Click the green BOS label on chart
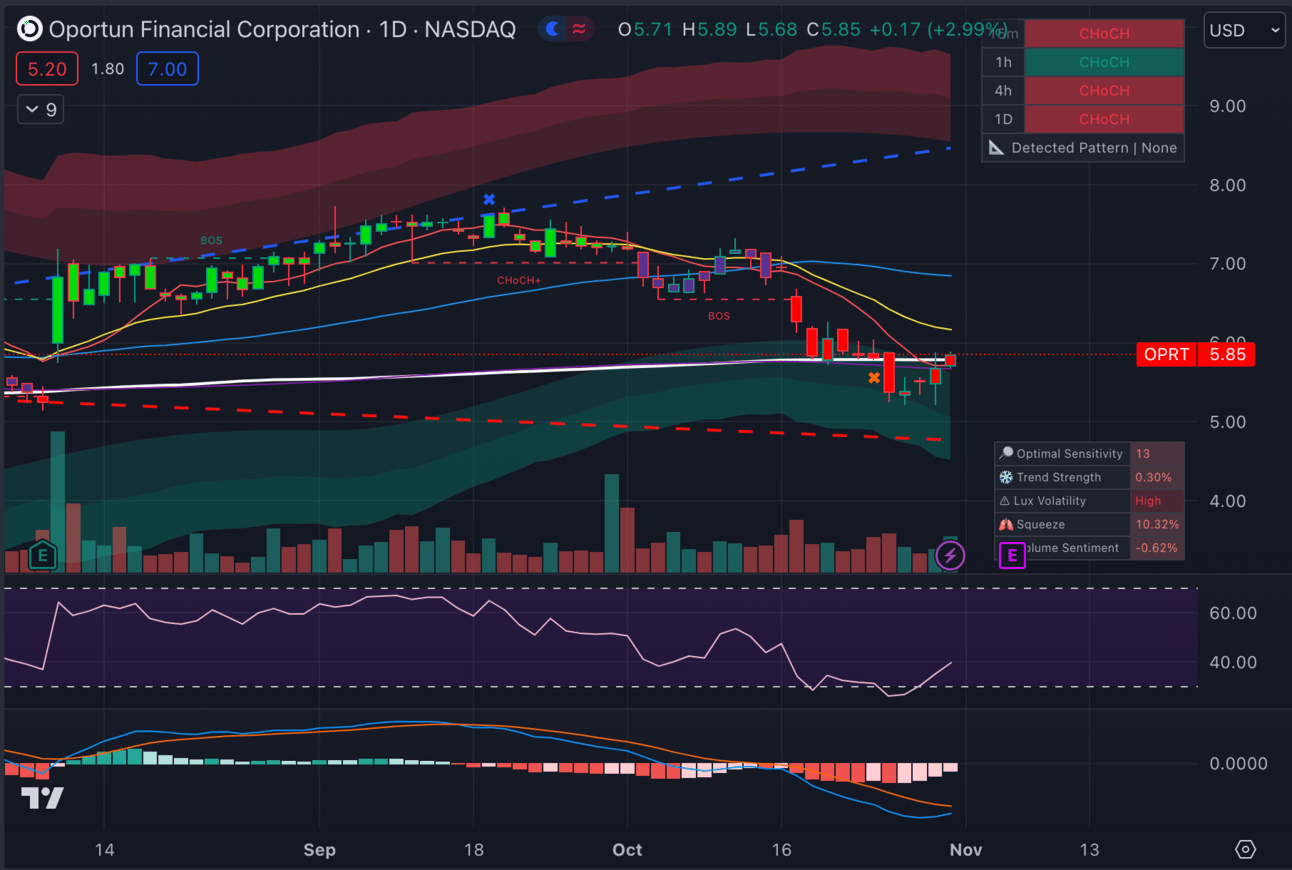The height and width of the screenshot is (870, 1292). coord(211,241)
